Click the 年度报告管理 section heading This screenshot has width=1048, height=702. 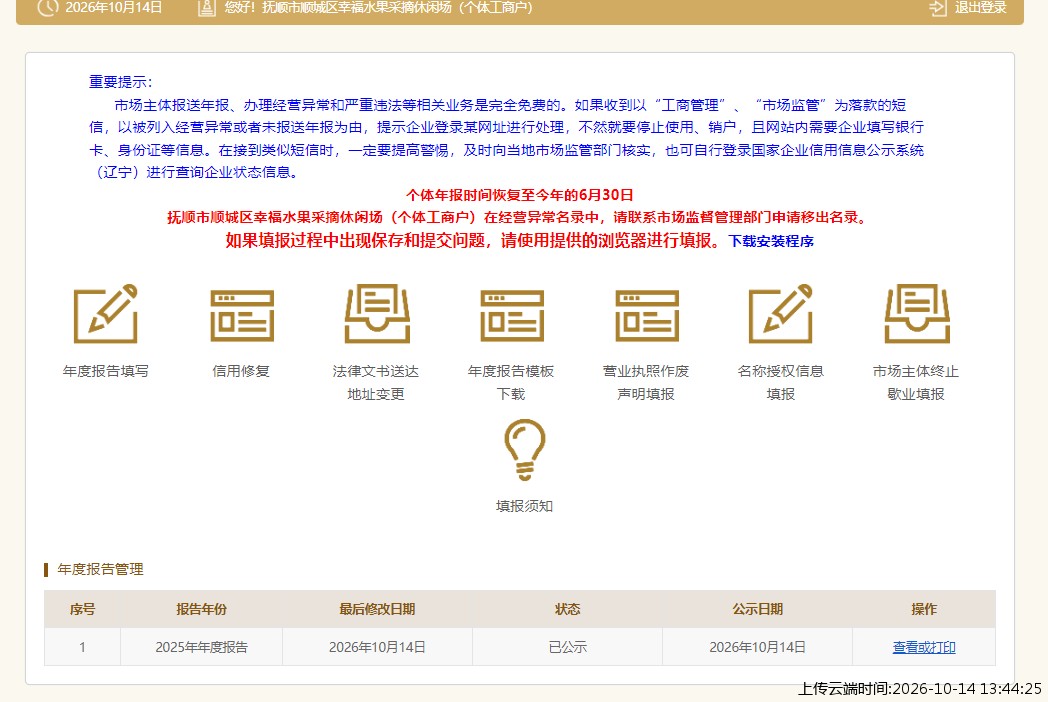[x=100, y=570]
